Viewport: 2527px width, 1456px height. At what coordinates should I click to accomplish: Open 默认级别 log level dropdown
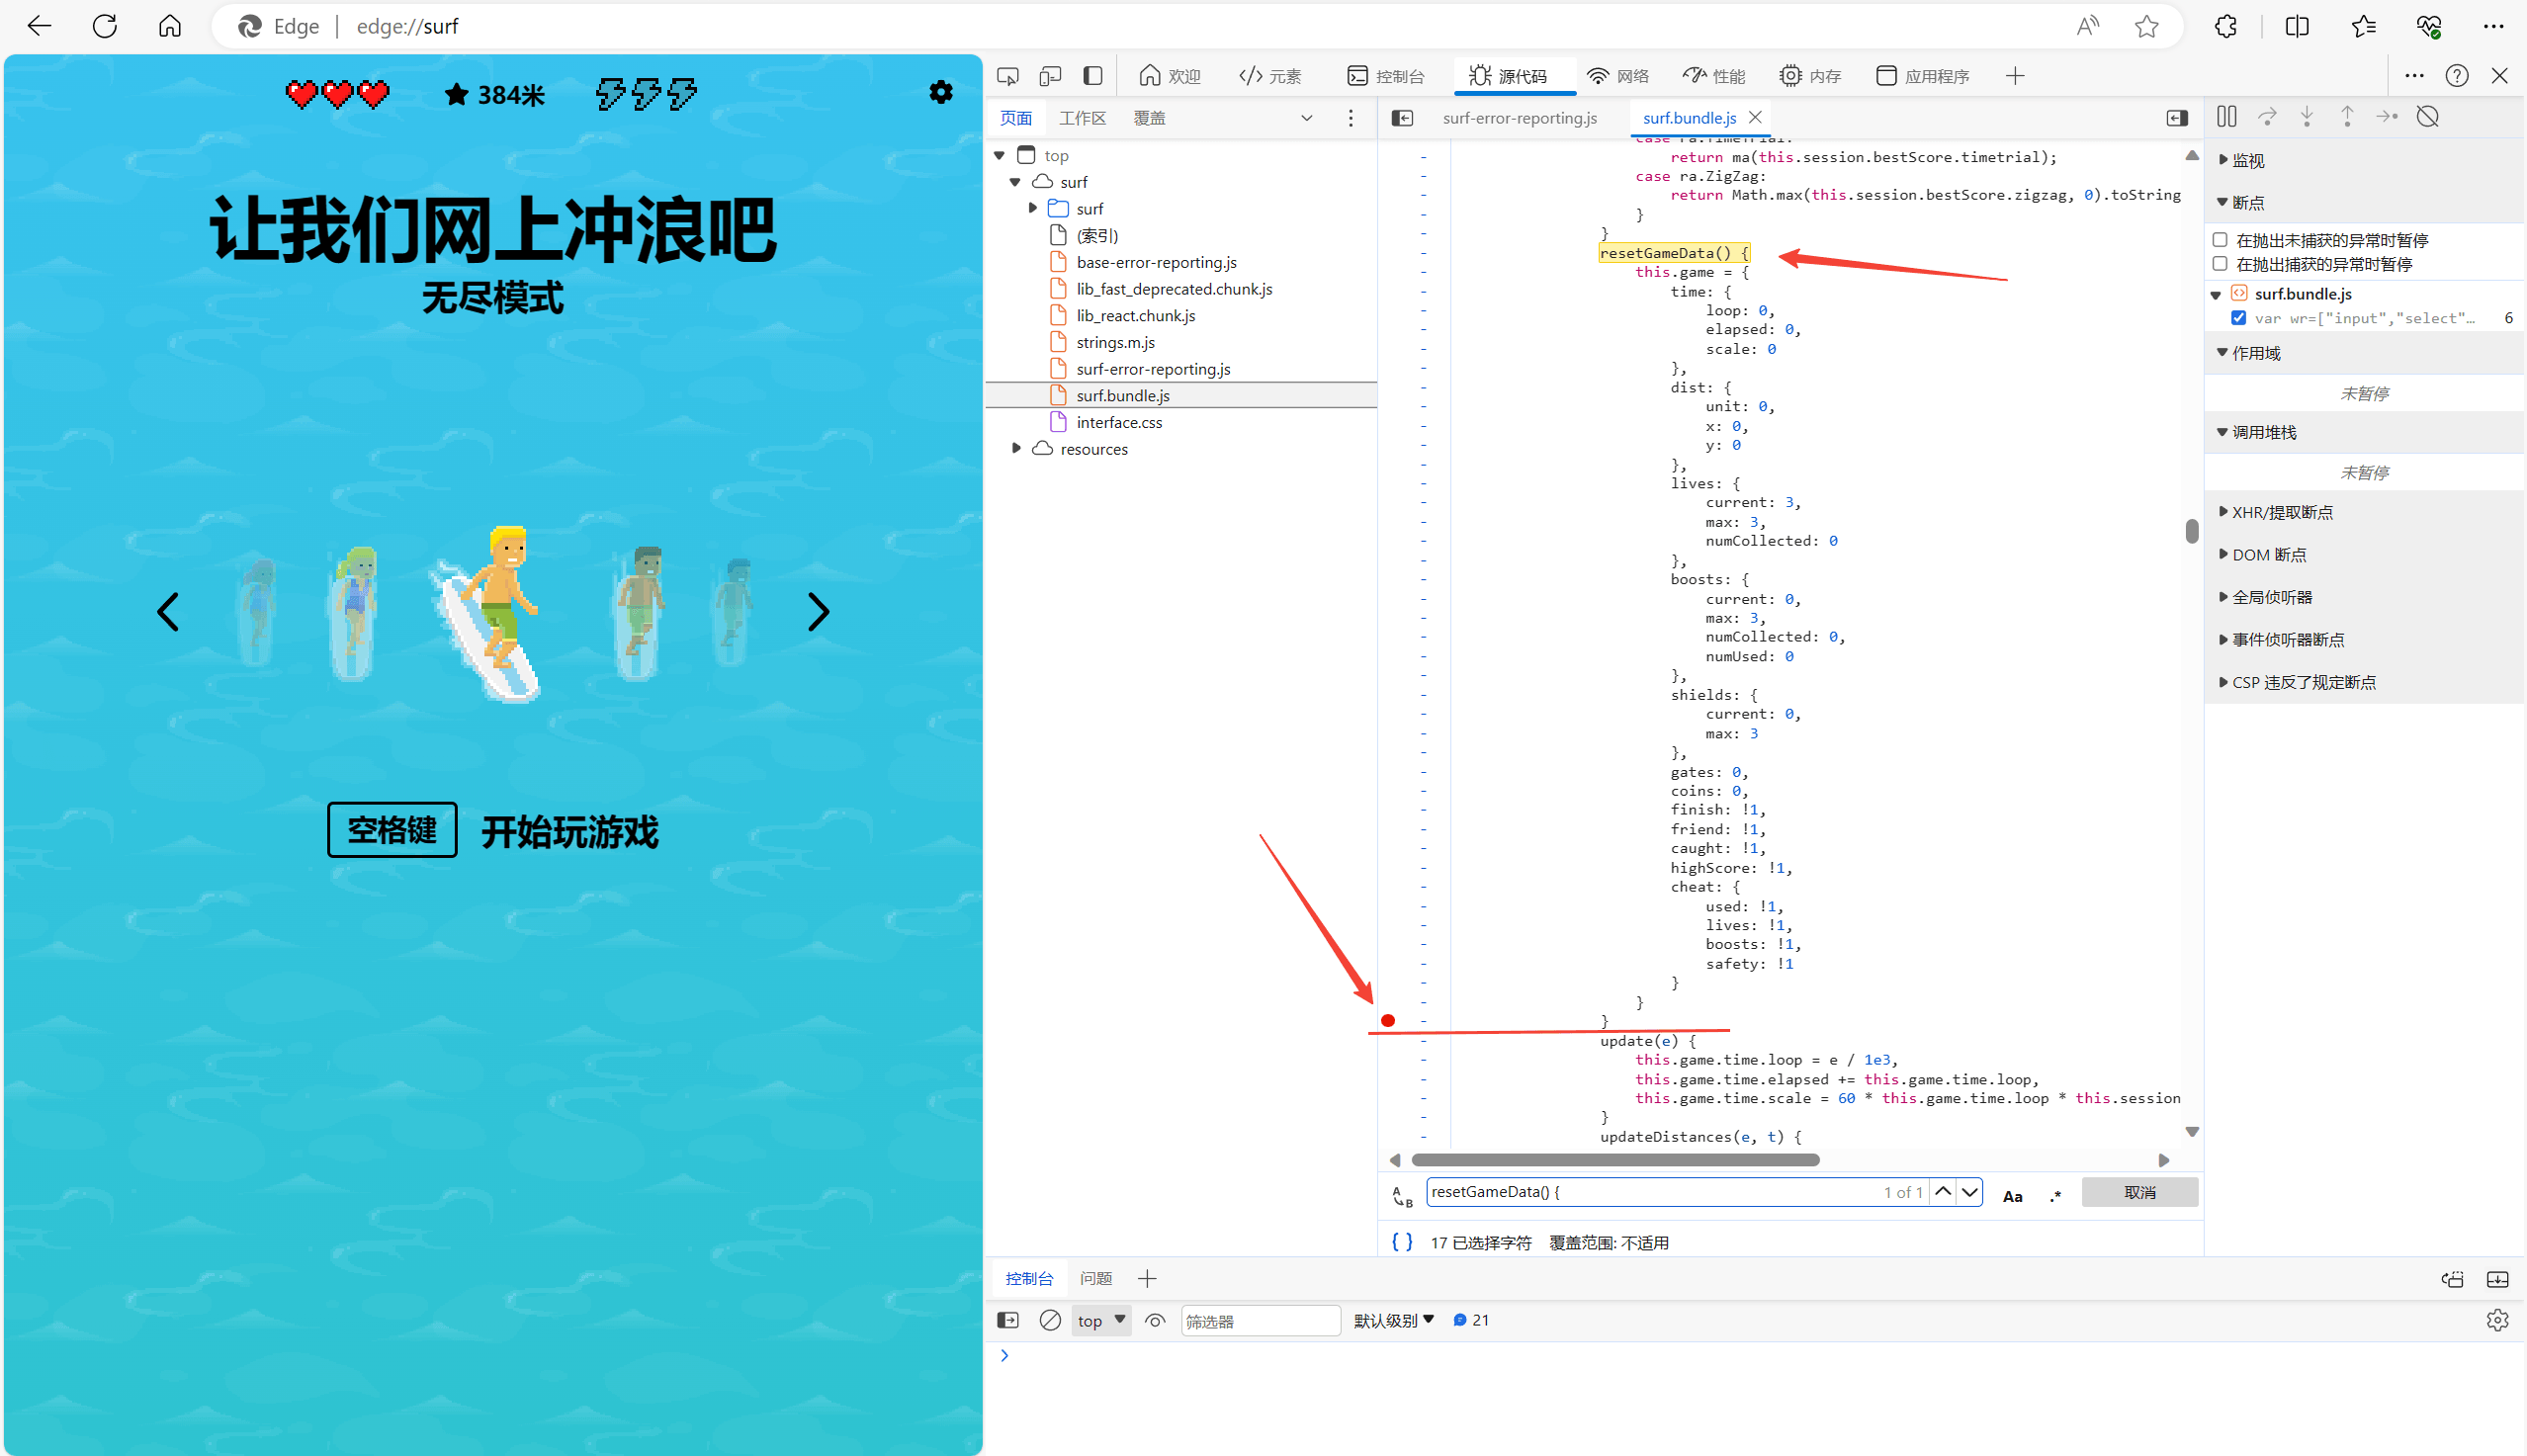(x=1394, y=1320)
